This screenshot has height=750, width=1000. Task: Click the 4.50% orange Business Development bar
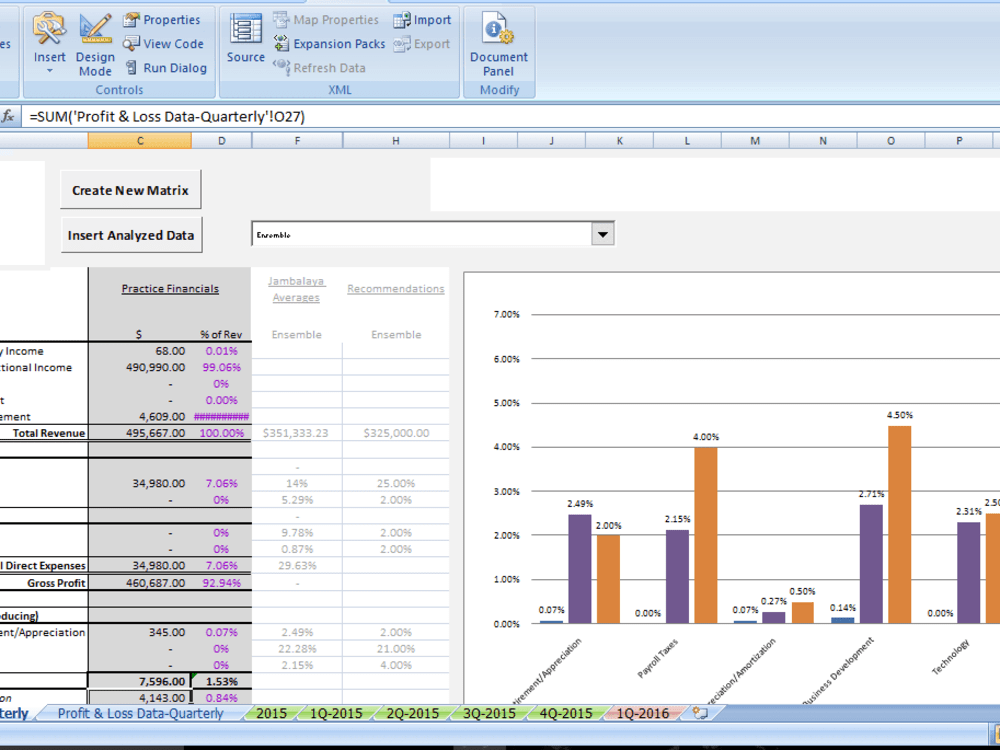point(899,524)
